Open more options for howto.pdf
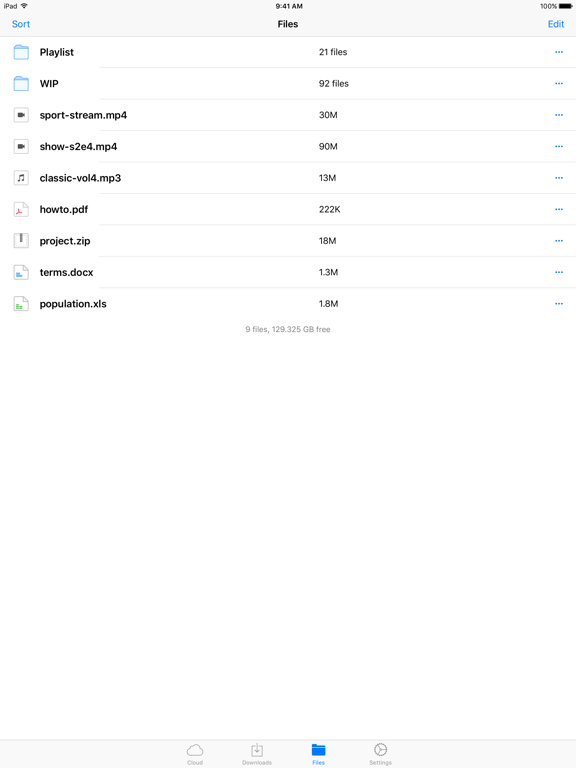The image size is (576, 768). point(559,210)
